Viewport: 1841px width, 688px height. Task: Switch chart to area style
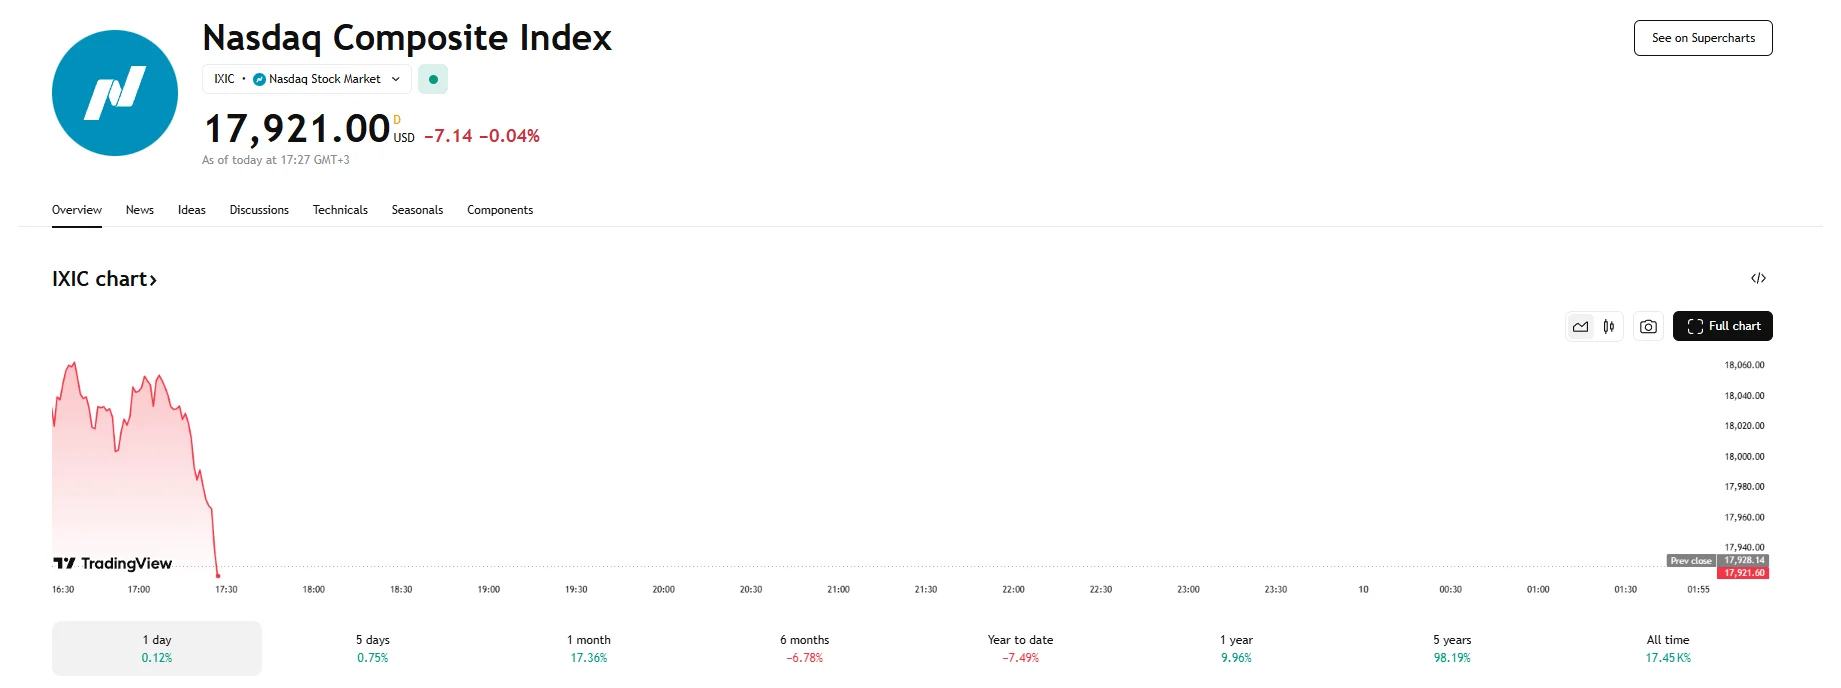1581,327
